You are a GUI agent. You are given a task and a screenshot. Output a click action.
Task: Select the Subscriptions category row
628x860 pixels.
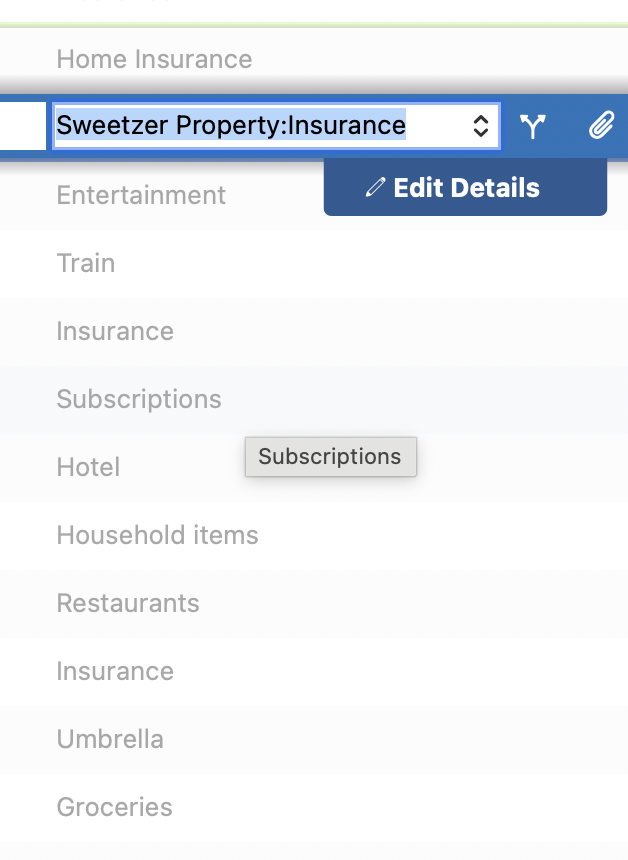tap(139, 399)
